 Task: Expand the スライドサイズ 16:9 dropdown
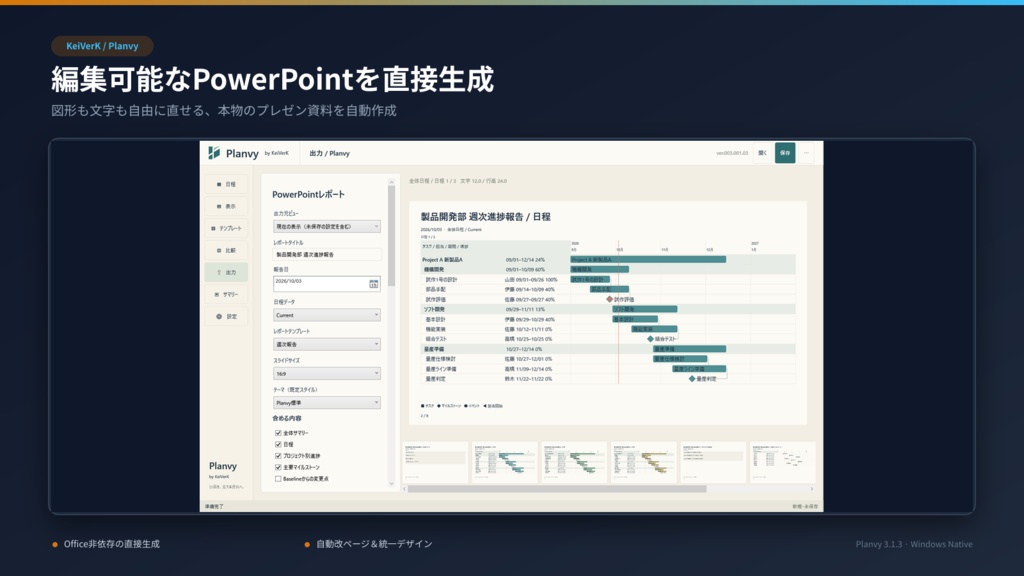coord(327,374)
